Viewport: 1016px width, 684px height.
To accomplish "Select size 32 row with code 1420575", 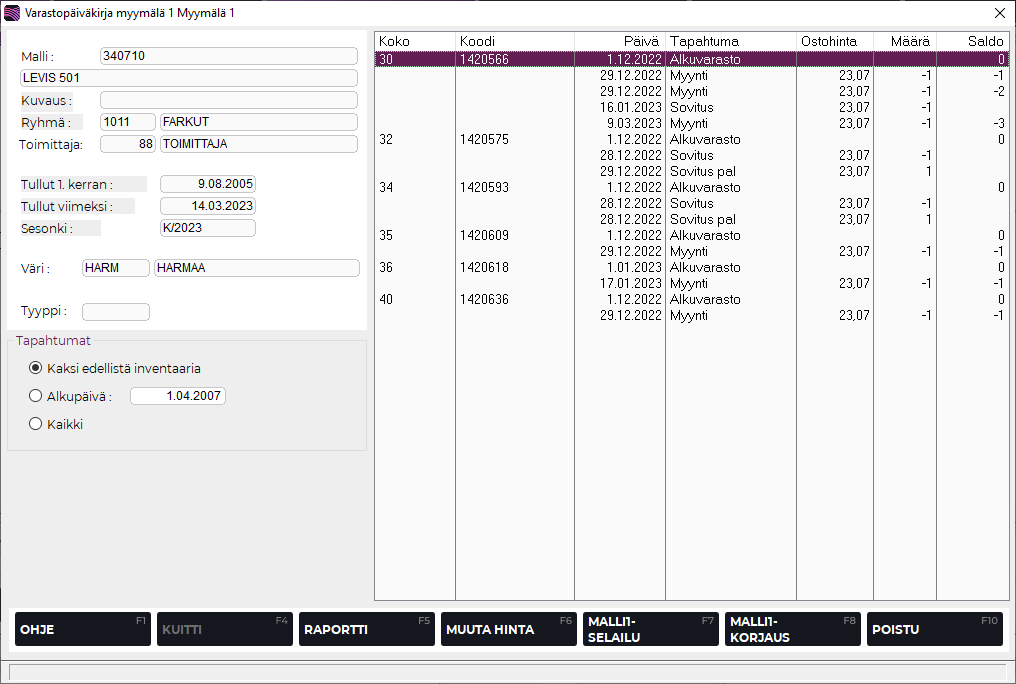I will pos(483,139).
